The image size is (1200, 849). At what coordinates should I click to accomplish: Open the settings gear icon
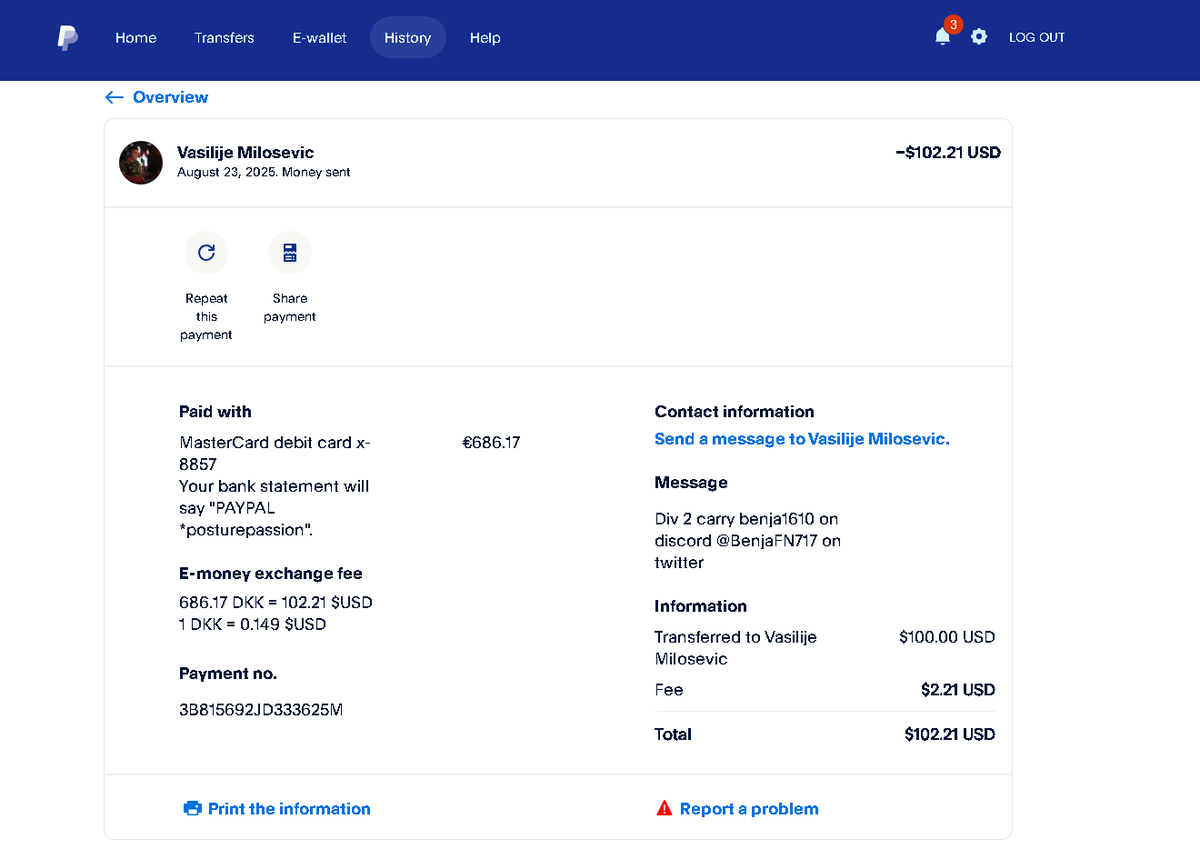979,37
